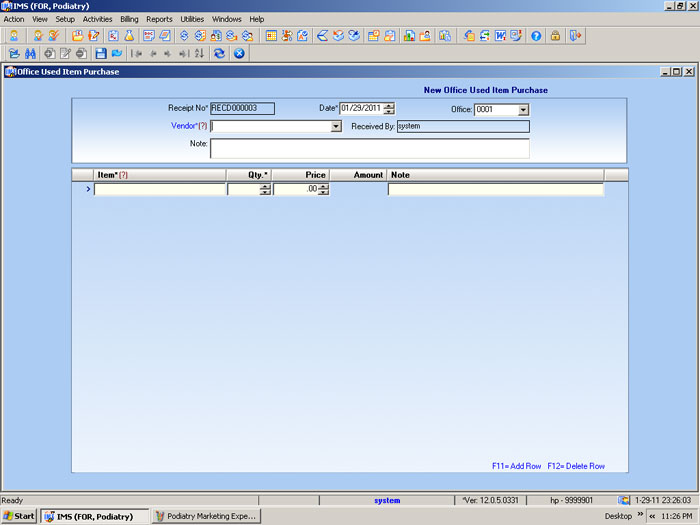Switch to Podiatry Marketing taskbar window

[206, 516]
